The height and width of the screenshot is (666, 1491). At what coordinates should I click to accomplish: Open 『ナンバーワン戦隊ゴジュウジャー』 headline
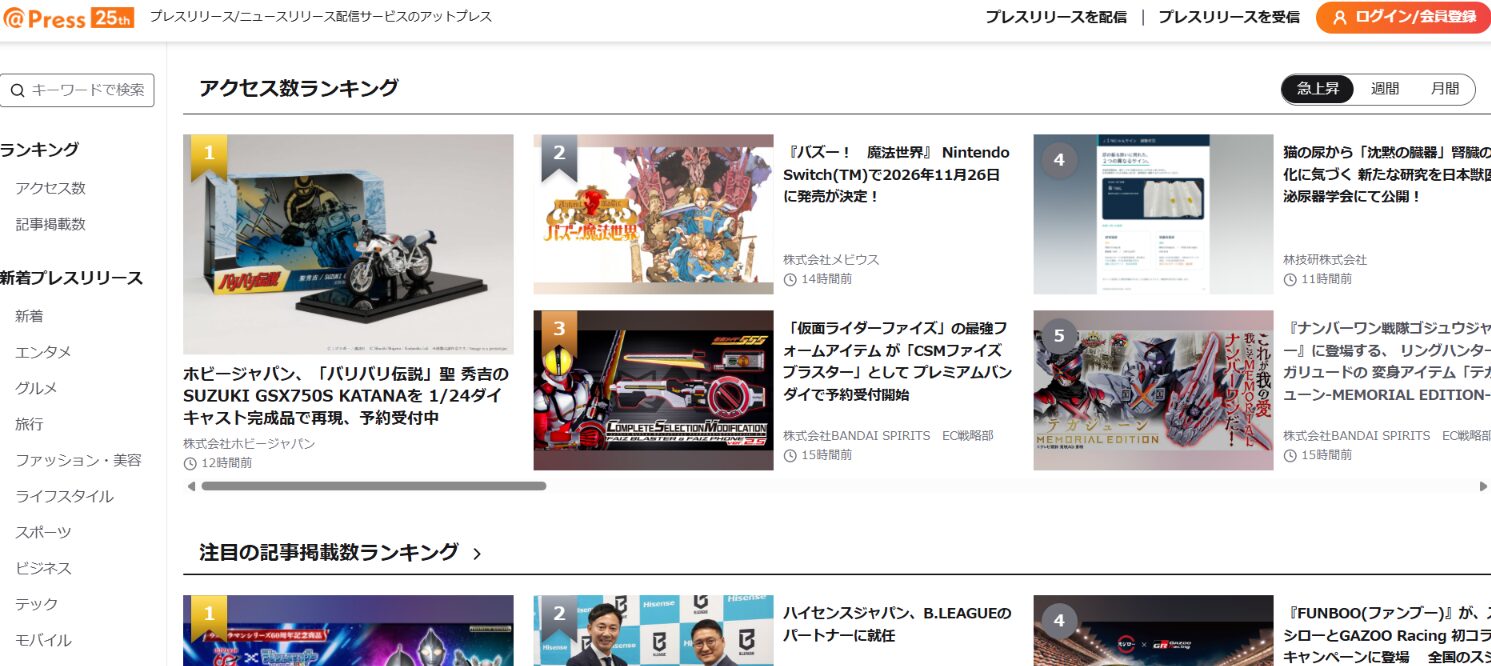tap(1387, 361)
